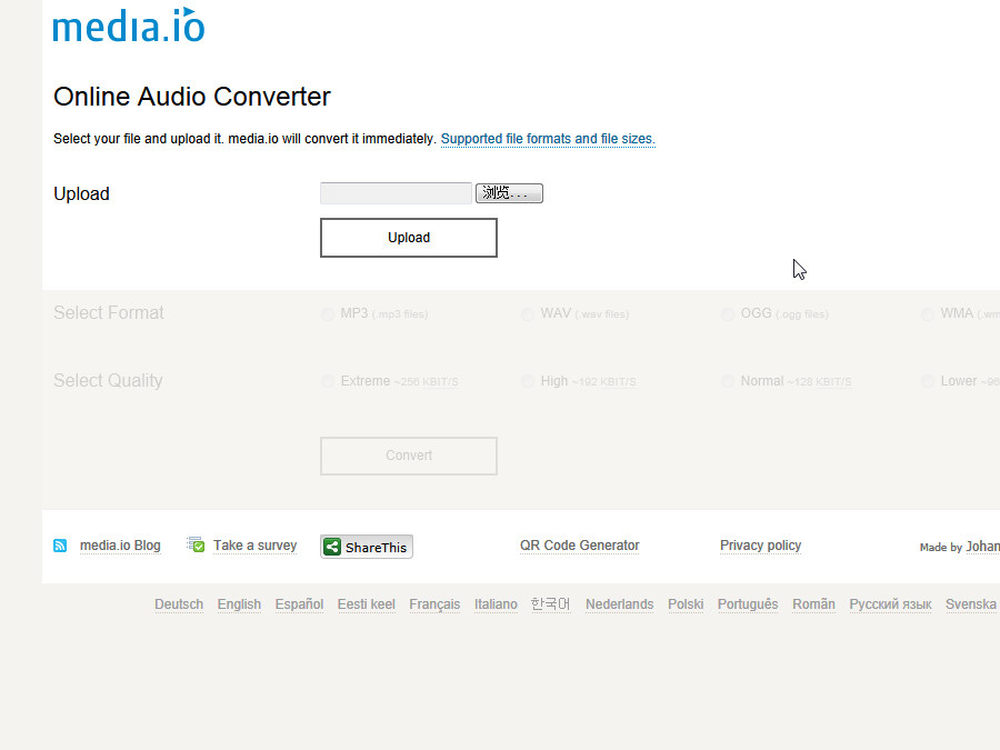The height and width of the screenshot is (750, 1000).
Task: Switch language to Español
Action: [299, 605]
